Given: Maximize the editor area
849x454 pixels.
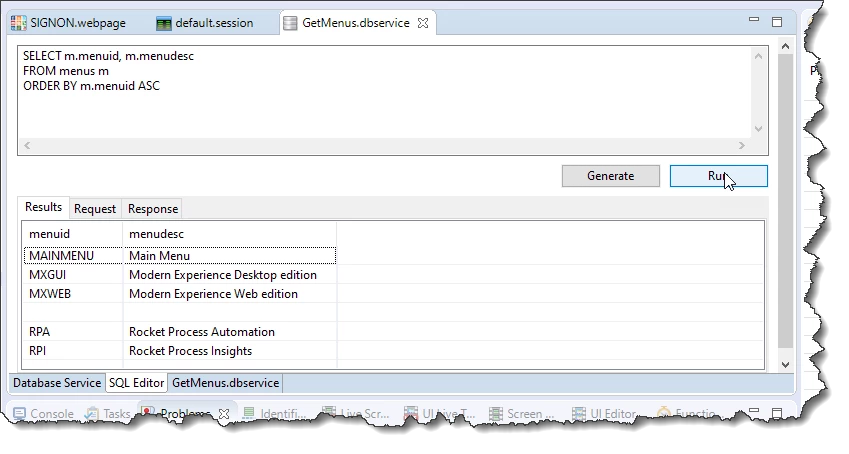Looking at the screenshot, I should 777,22.
